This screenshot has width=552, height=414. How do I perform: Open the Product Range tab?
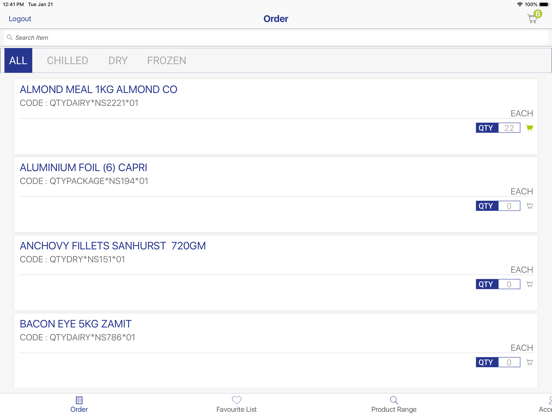tap(394, 404)
